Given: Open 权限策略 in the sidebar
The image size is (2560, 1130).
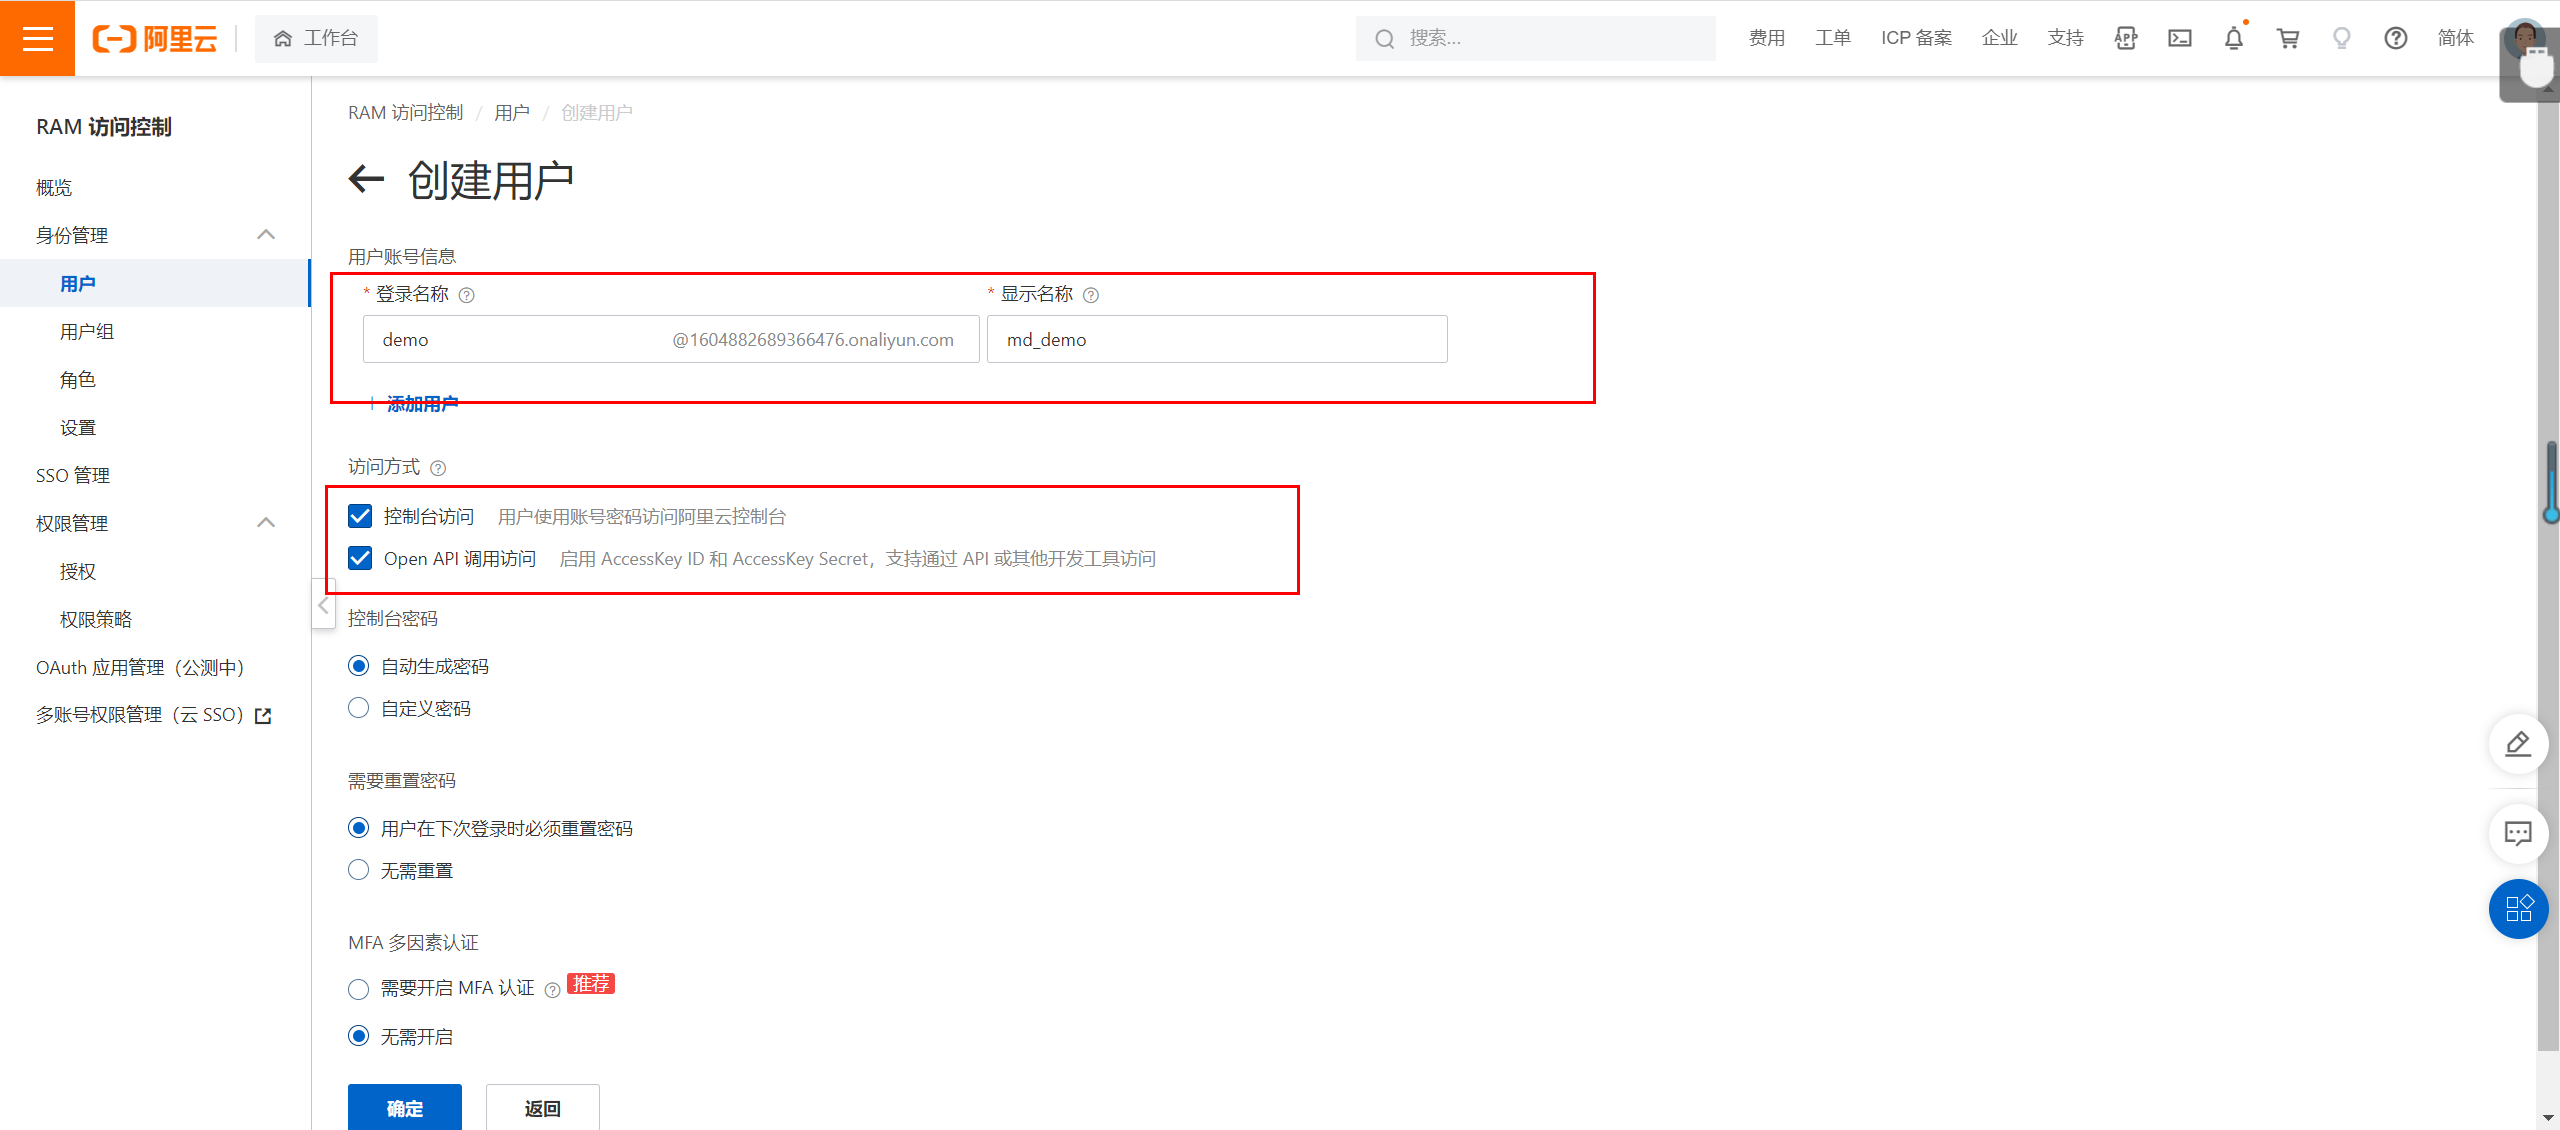Looking at the screenshot, I should [96, 620].
